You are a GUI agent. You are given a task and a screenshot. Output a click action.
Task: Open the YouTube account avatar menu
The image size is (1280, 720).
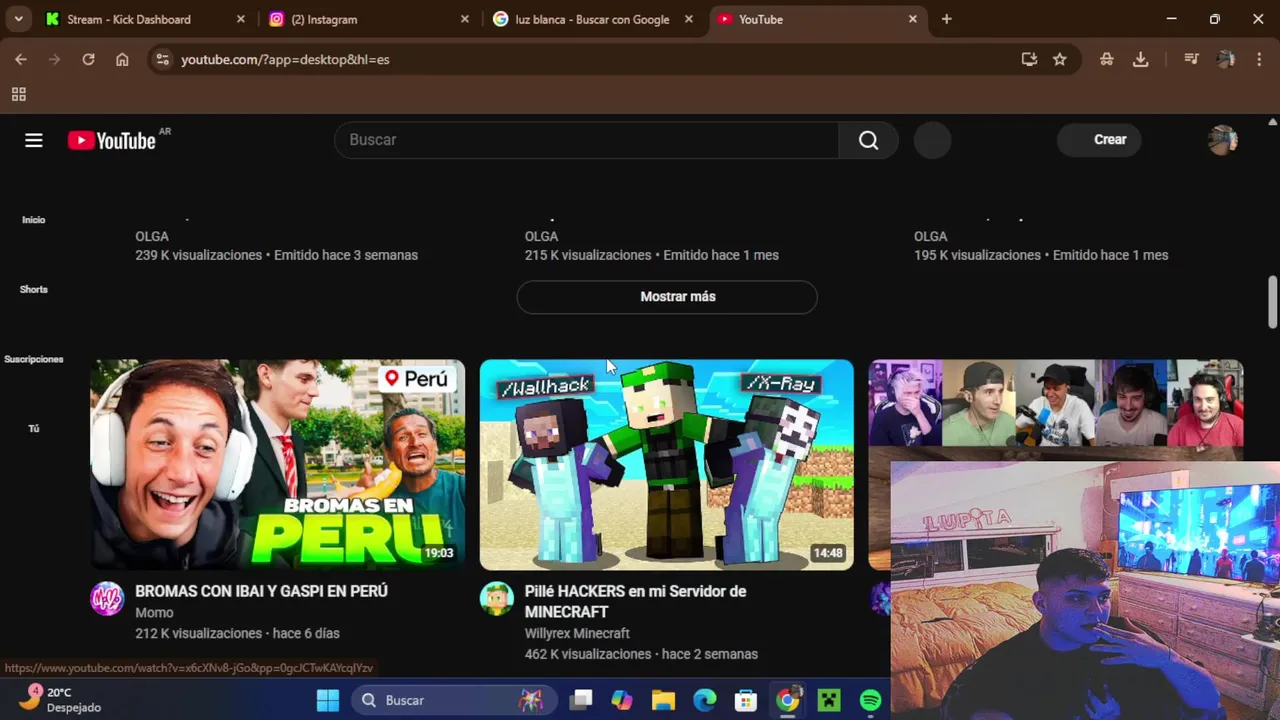point(1222,140)
